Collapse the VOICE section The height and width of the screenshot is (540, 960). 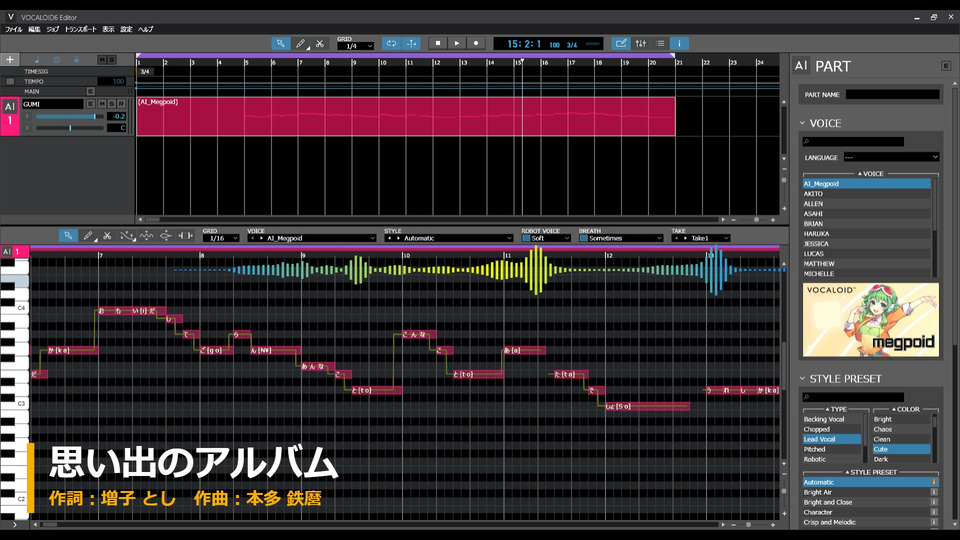coord(802,123)
